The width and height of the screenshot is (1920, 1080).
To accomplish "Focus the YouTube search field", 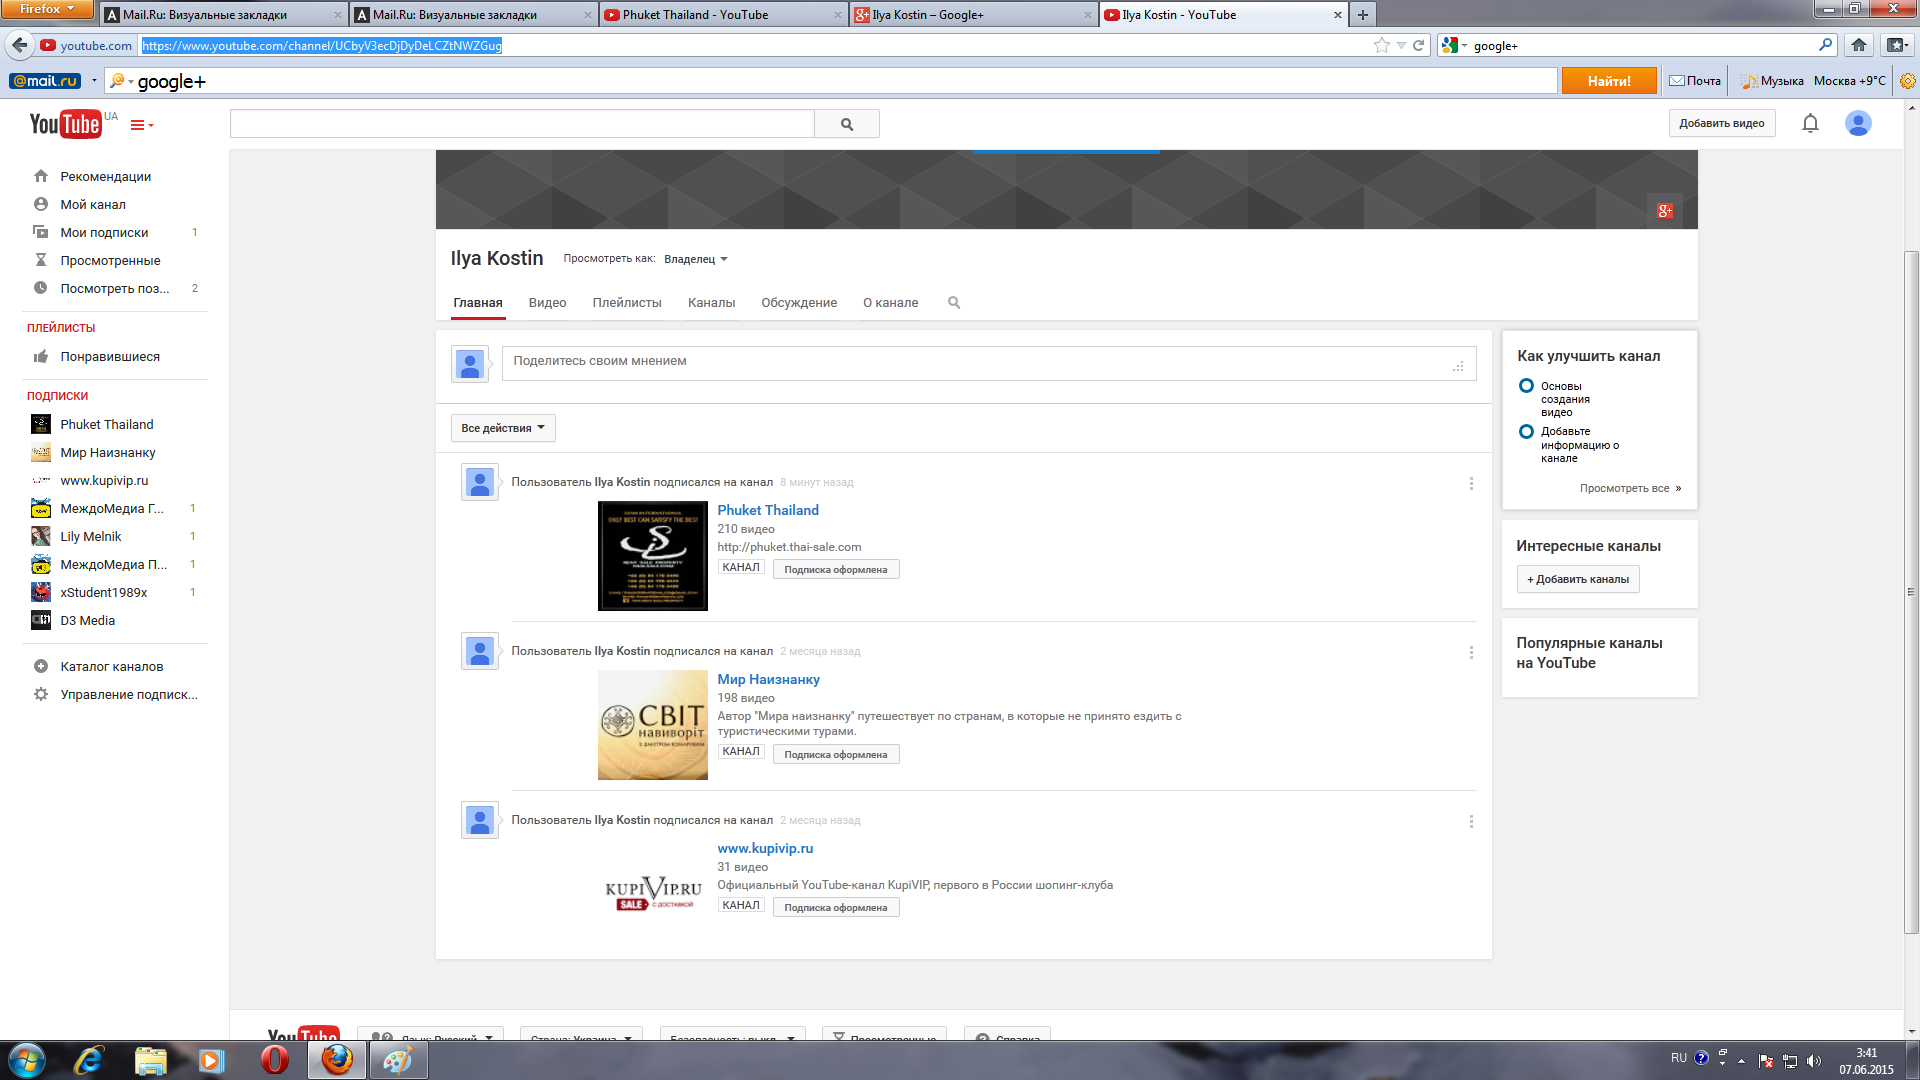I will [522, 124].
